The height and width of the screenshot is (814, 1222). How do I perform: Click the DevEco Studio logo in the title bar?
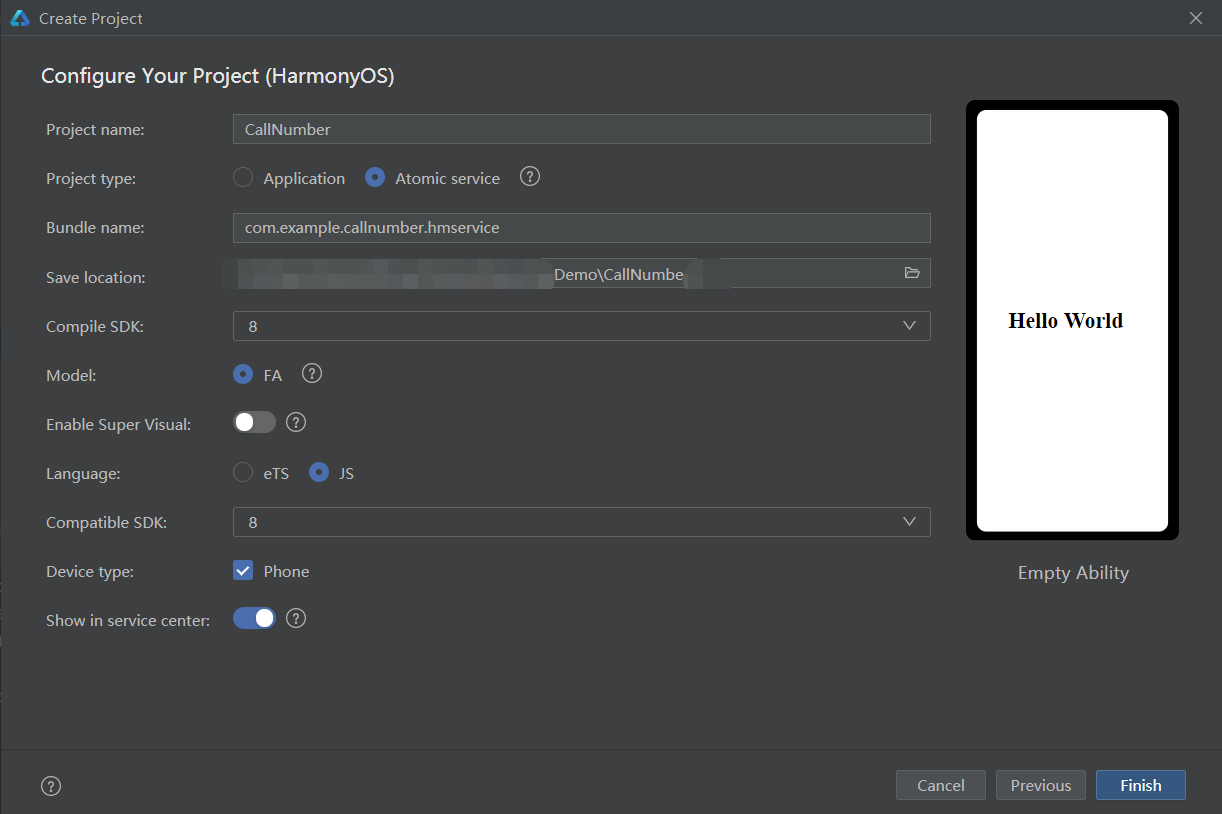(x=20, y=18)
